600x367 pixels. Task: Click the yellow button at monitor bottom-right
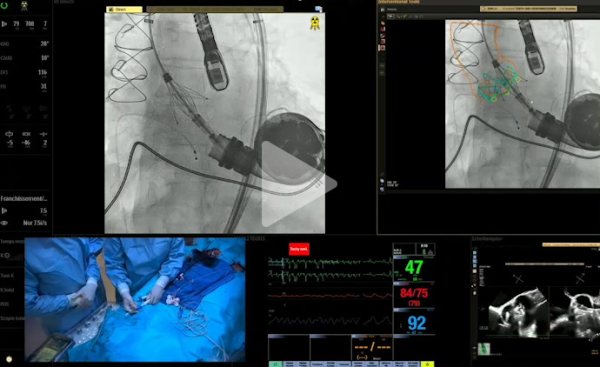pos(427,364)
